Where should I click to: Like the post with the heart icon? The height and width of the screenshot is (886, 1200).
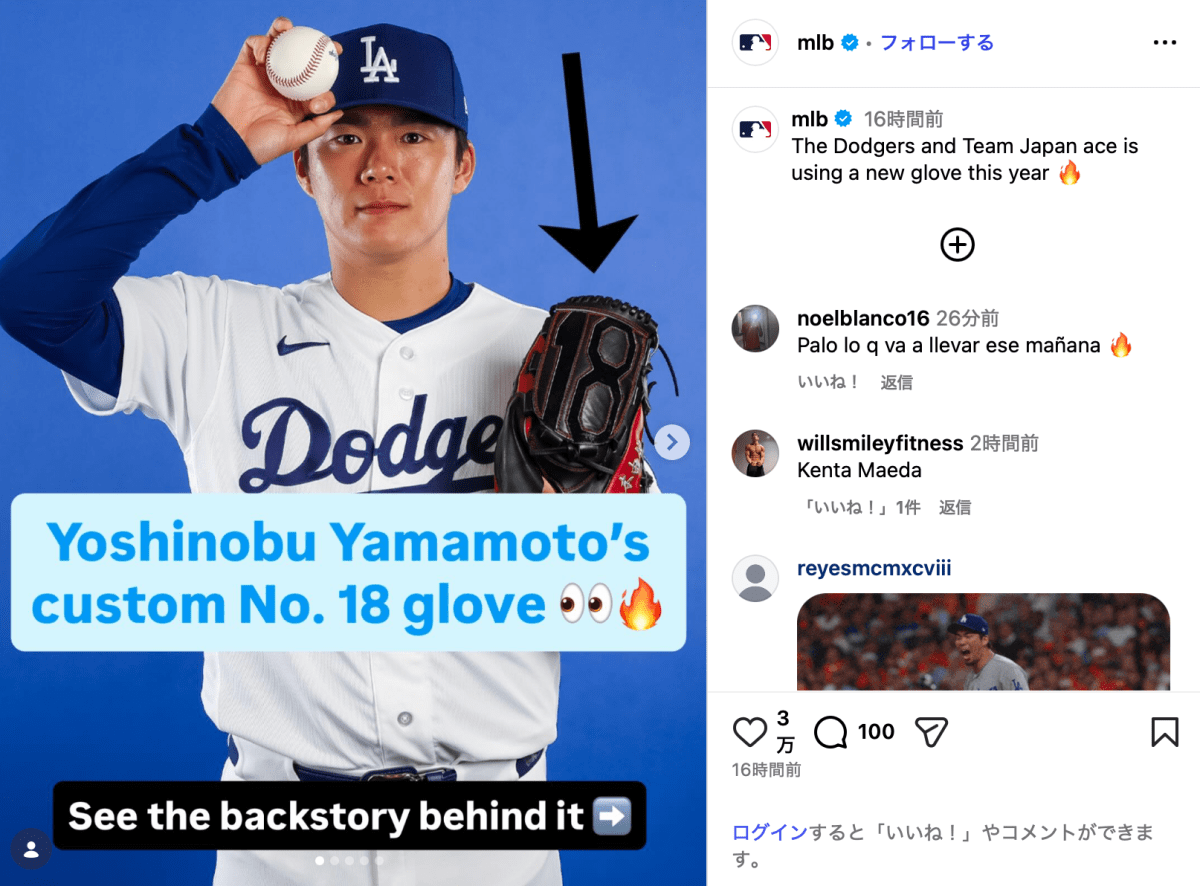[x=750, y=733]
